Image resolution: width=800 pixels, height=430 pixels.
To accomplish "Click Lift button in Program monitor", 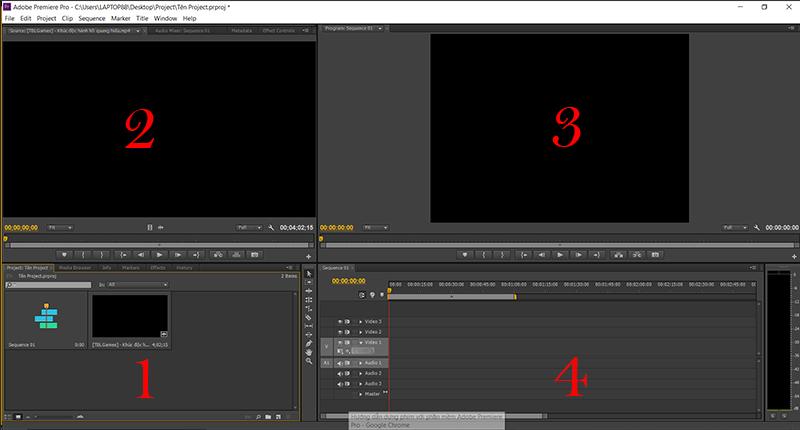I will pyautogui.click(x=618, y=255).
